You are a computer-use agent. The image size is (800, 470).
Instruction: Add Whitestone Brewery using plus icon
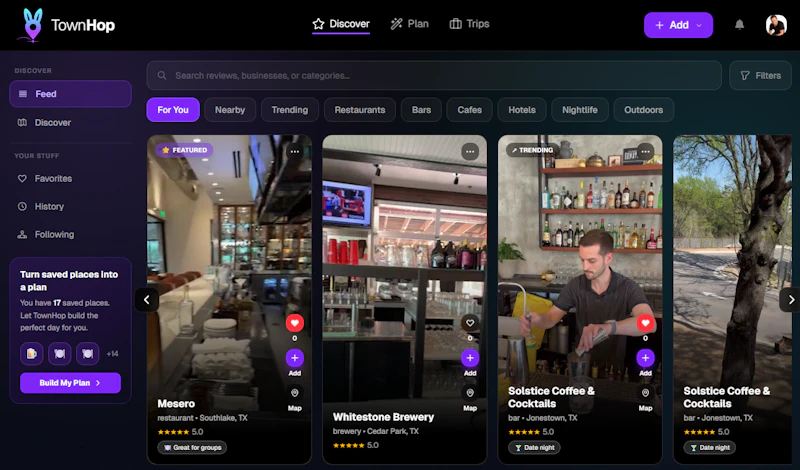point(470,358)
